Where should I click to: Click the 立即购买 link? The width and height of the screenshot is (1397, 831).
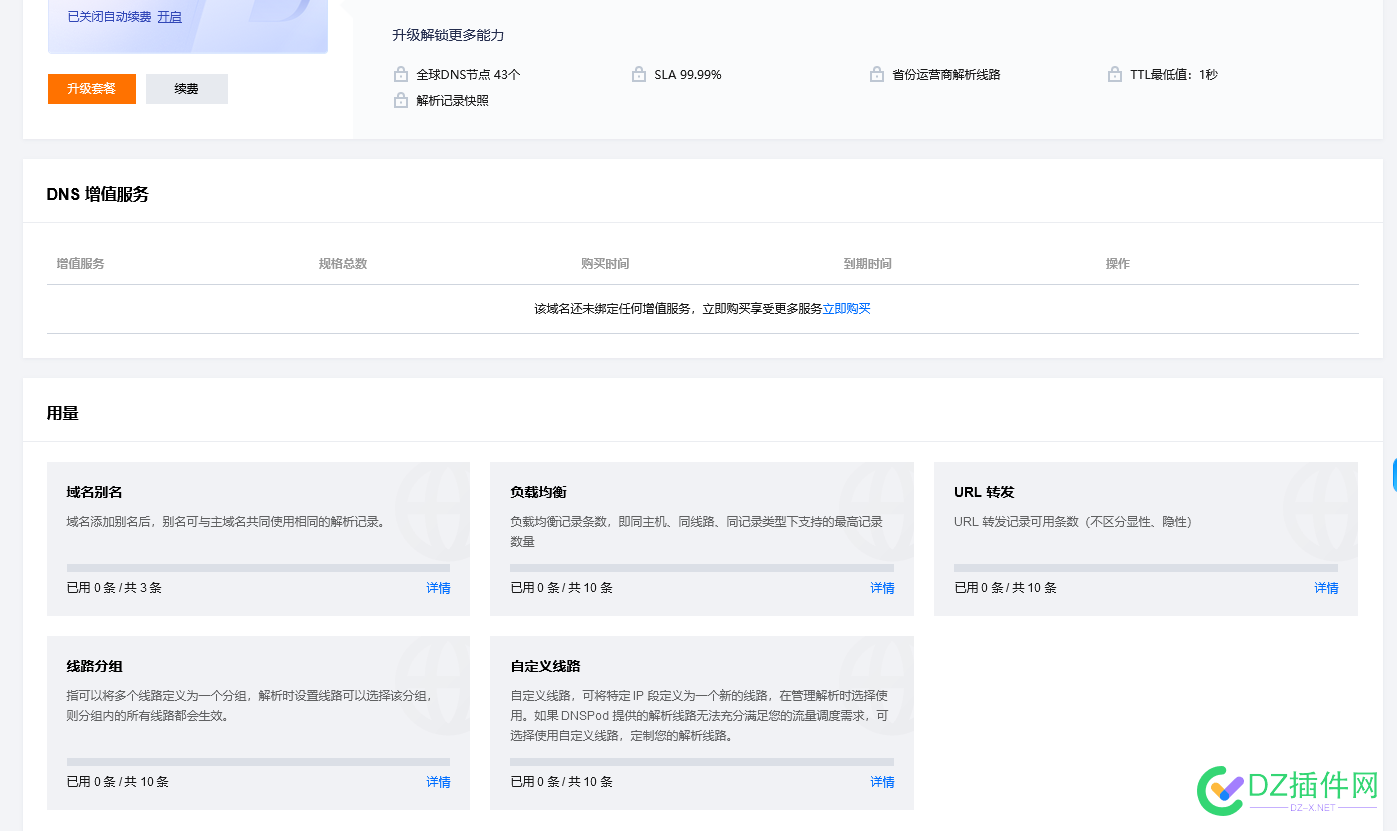click(846, 309)
